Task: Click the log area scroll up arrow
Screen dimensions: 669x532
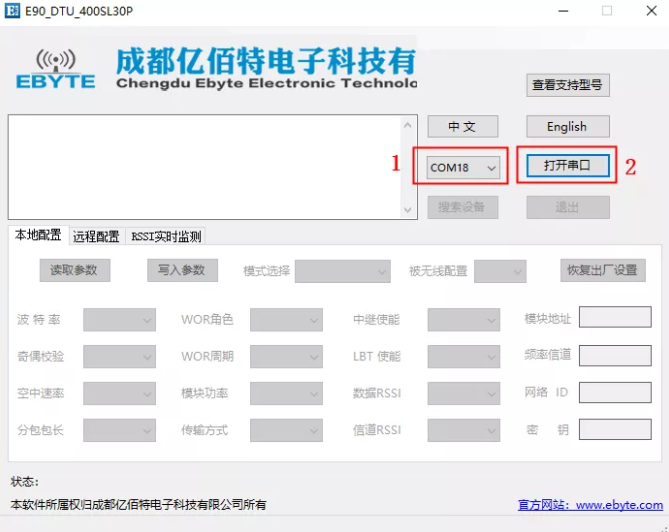Action: pyautogui.click(x=407, y=125)
